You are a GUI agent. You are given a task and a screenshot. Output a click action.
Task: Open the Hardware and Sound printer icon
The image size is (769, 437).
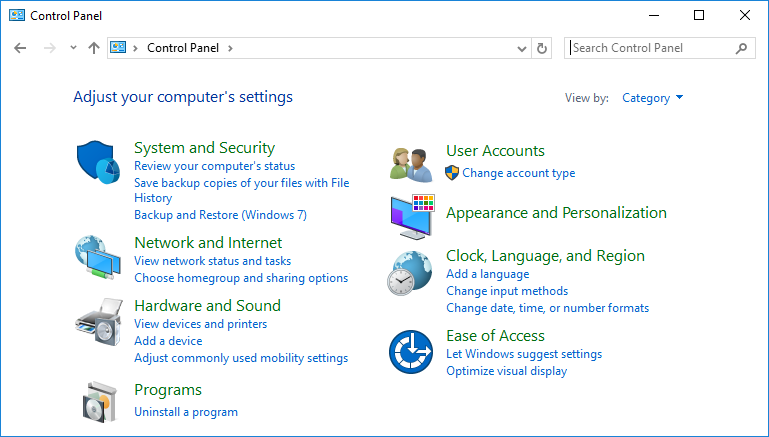coord(99,322)
